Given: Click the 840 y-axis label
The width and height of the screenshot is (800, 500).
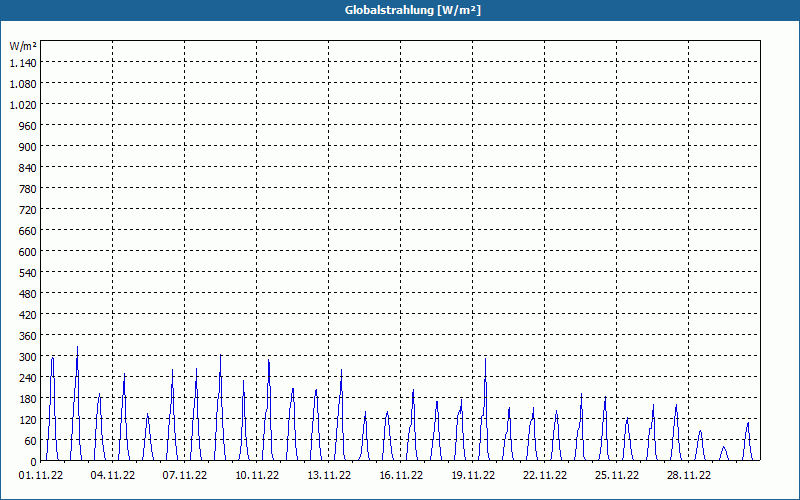Looking at the screenshot, I should [x=28, y=168].
